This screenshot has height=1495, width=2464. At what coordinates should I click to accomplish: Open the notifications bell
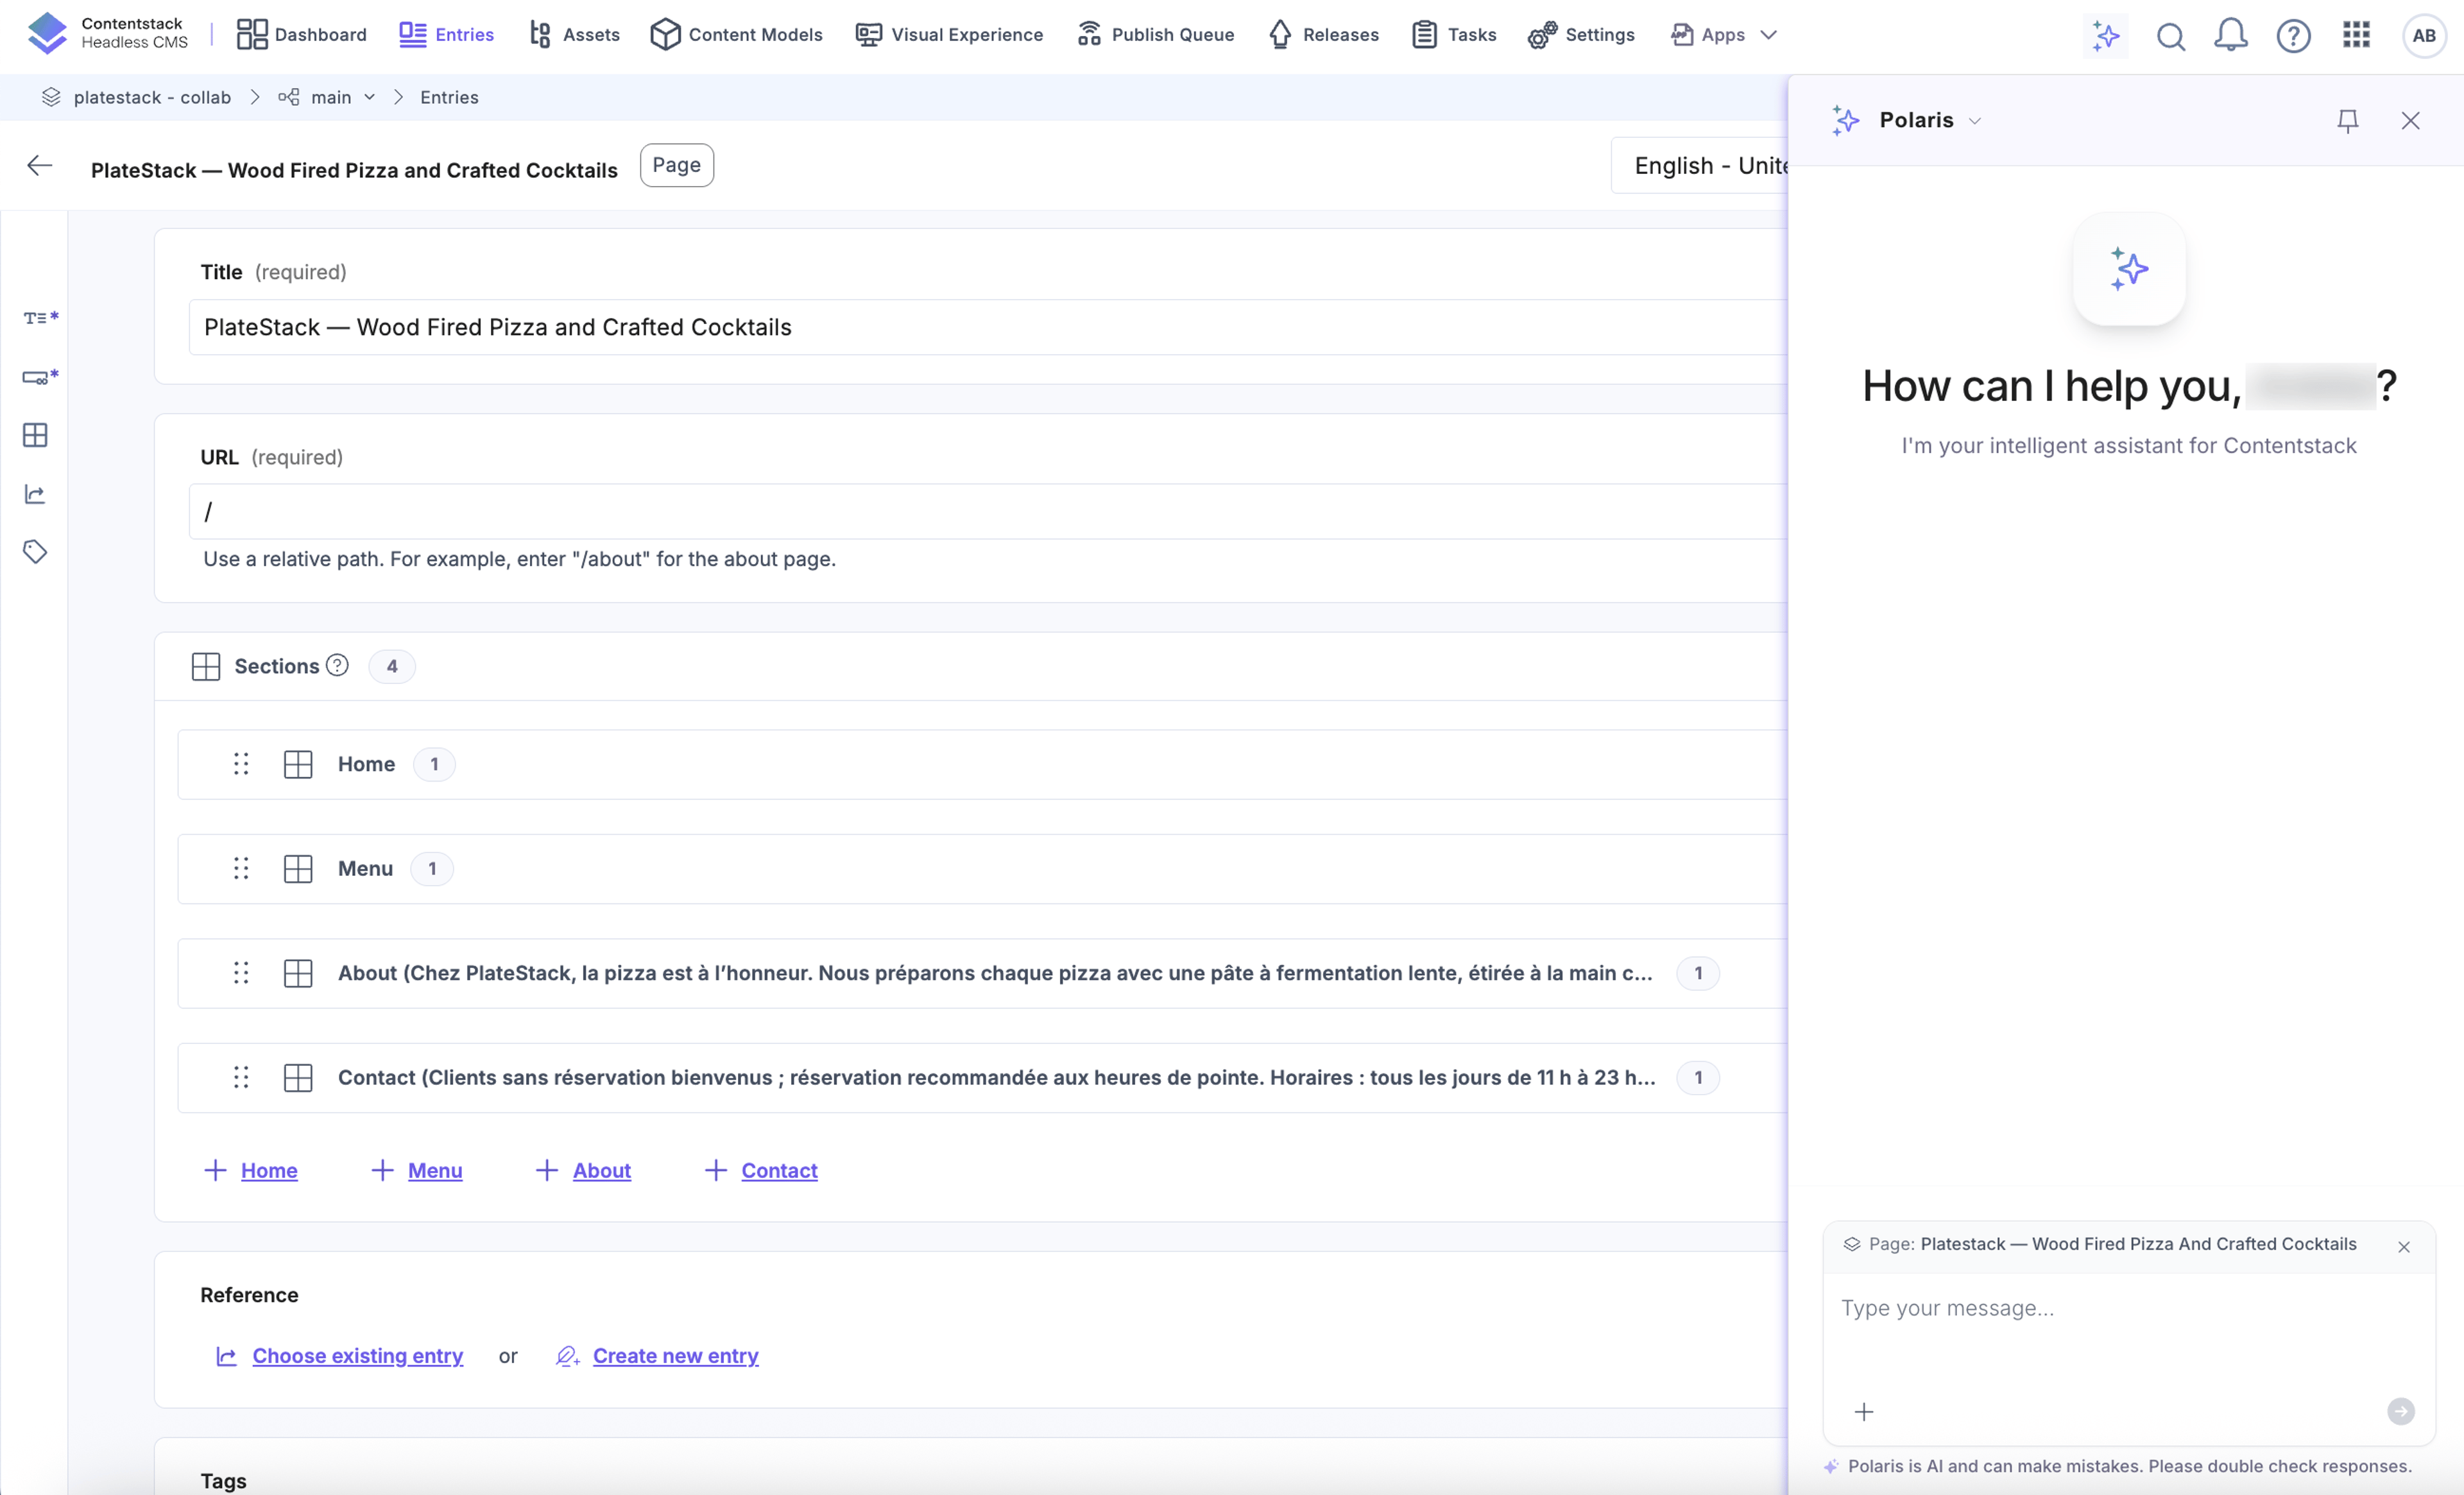(x=2230, y=36)
